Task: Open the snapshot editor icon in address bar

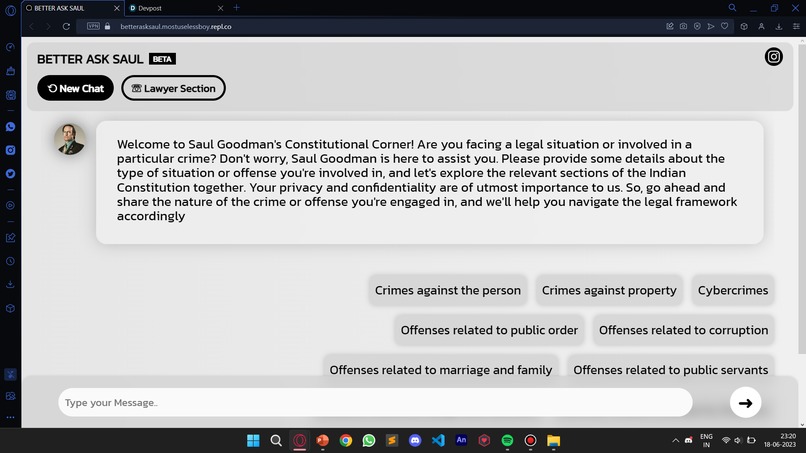Action: point(670,26)
